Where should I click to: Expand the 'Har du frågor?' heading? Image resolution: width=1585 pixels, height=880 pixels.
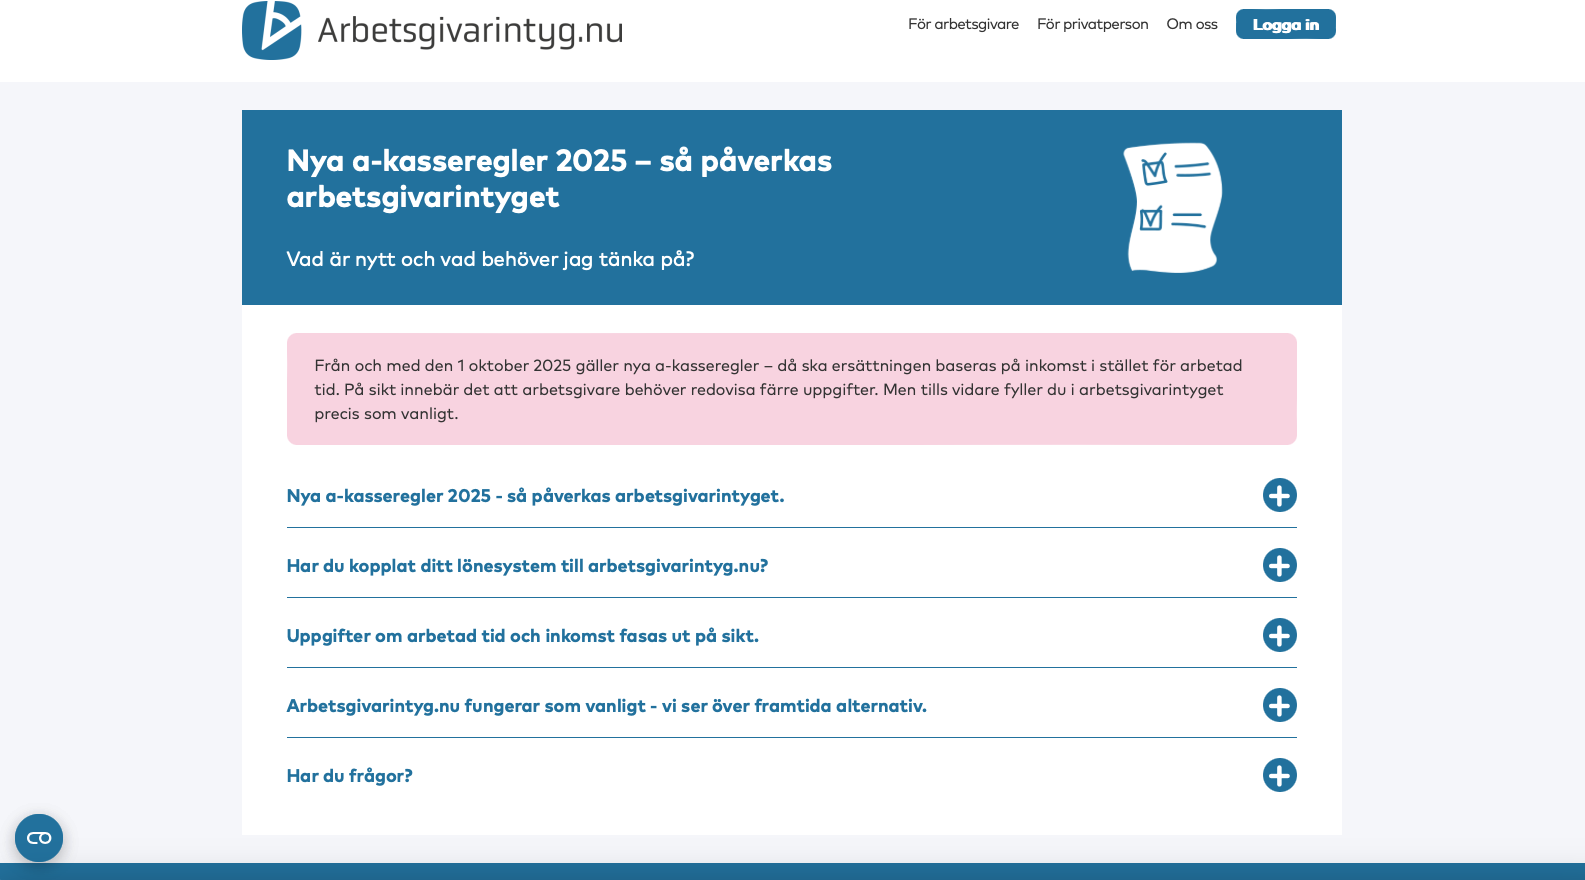(x=349, y=776)
